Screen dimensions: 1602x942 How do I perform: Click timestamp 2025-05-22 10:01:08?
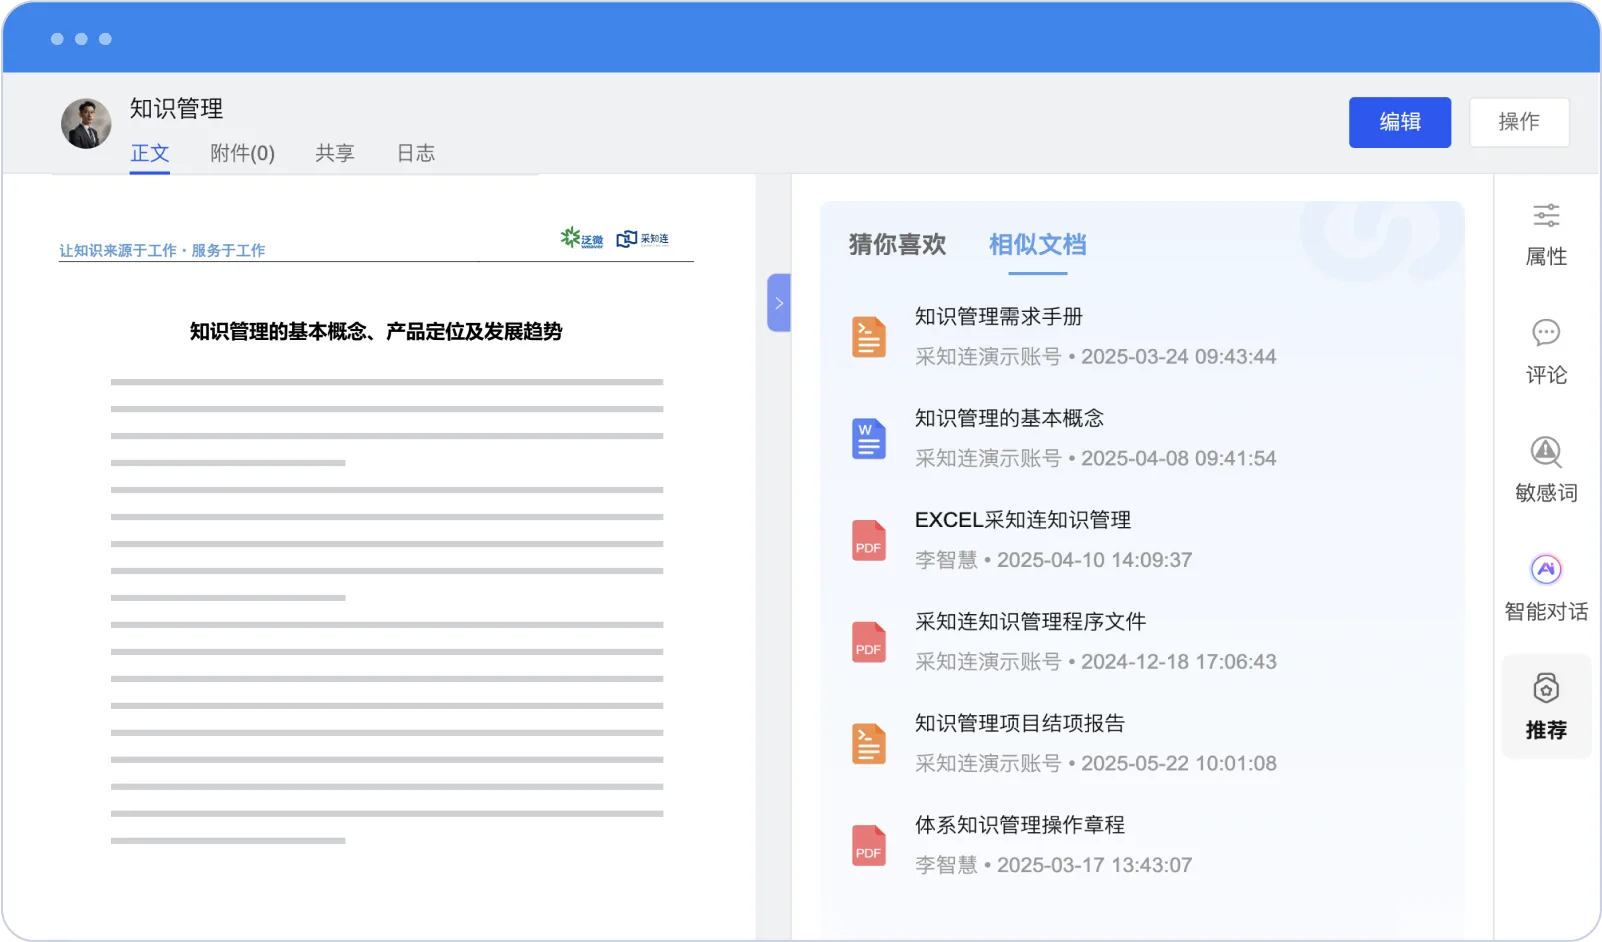pos(1179,764)
